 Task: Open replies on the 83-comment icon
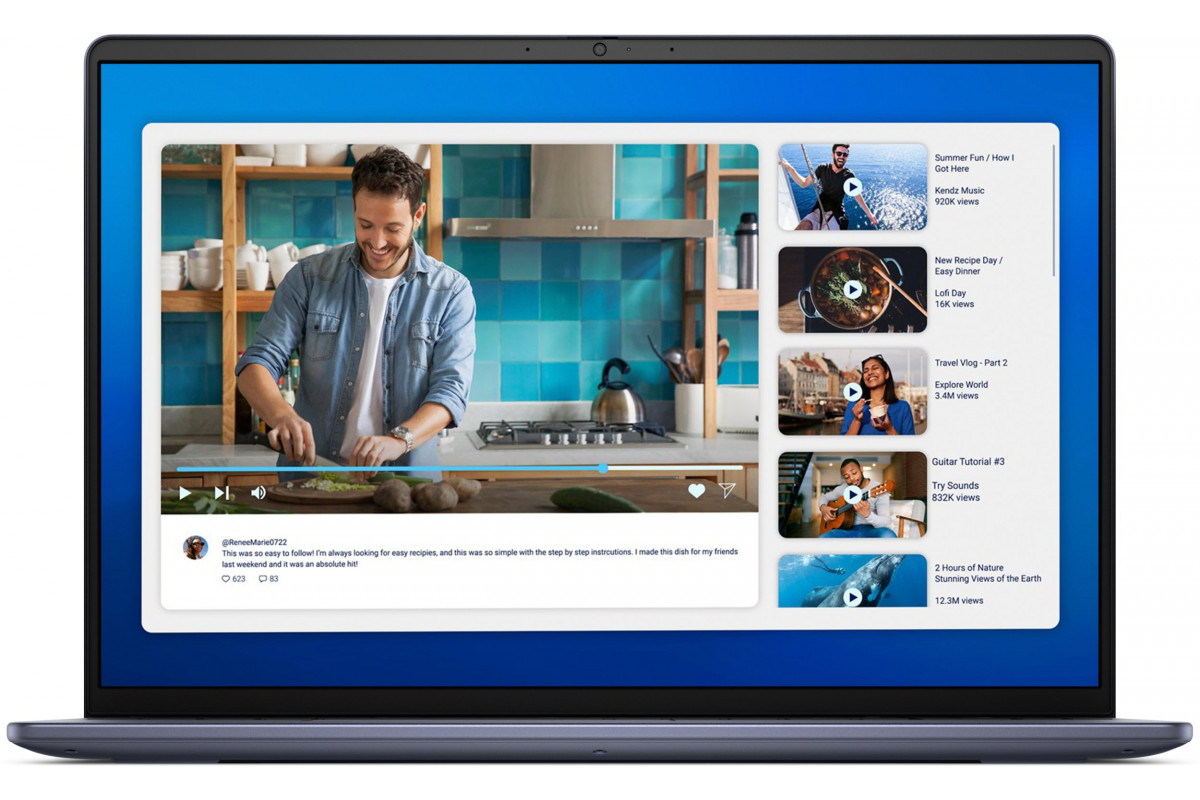pos(263,579)
